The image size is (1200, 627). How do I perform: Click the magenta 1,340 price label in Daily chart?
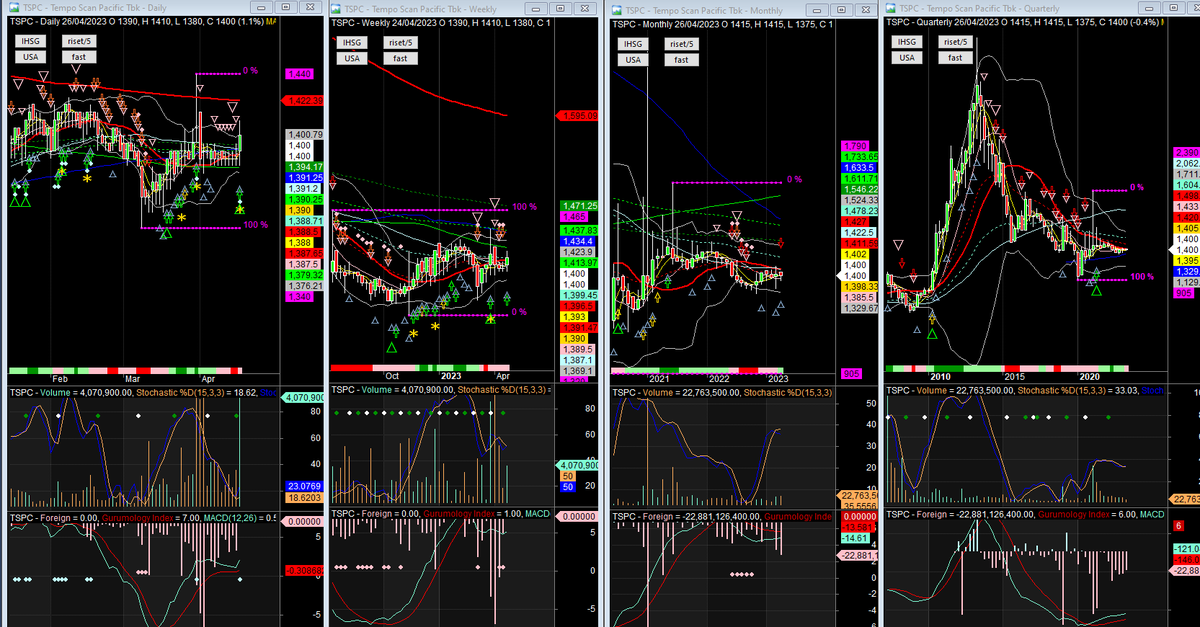click(299, 296)
